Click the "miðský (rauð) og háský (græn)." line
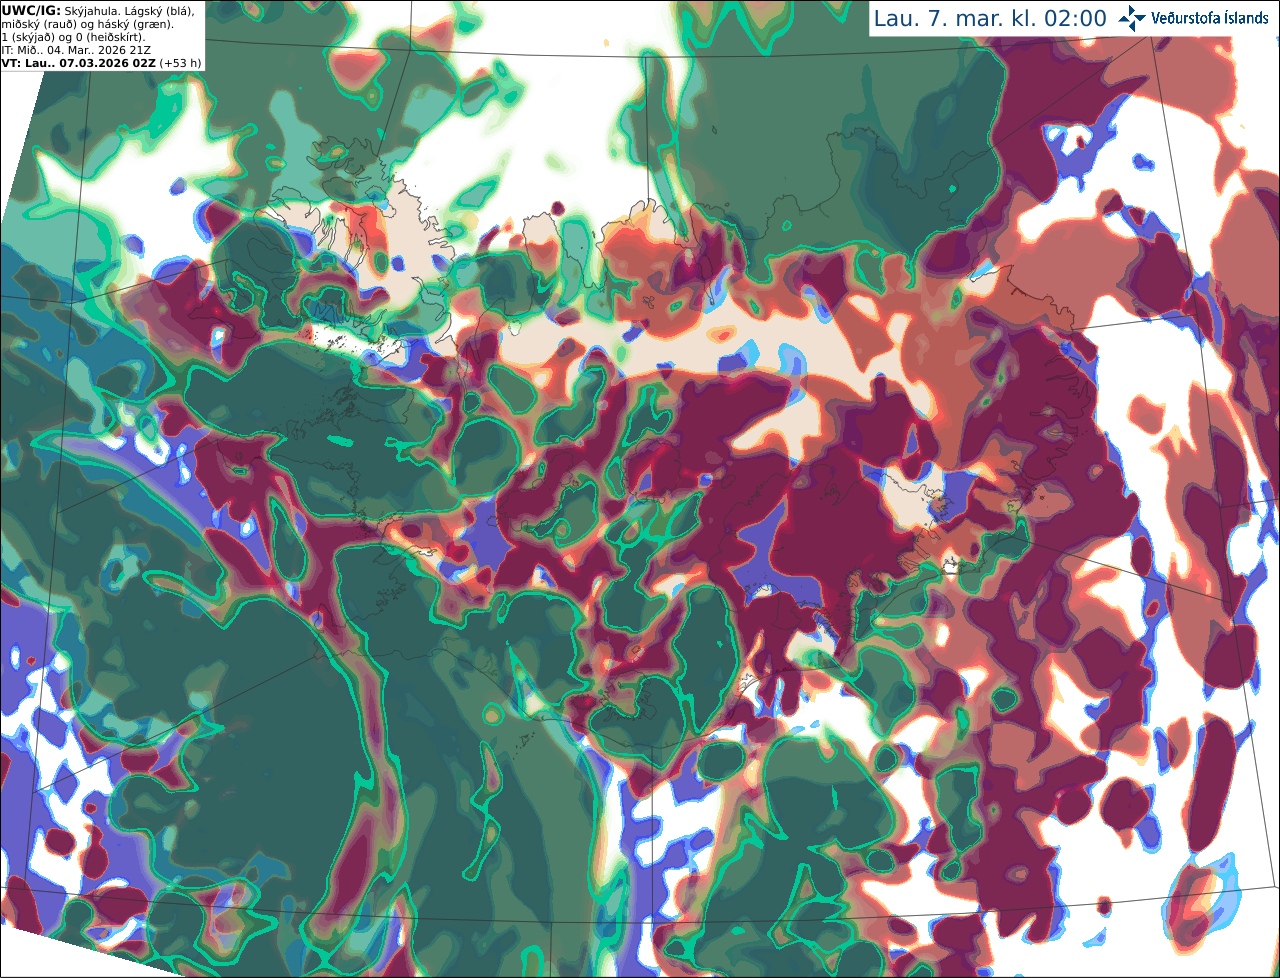Viewport: 1280px width, 978px height. [87, 24]
